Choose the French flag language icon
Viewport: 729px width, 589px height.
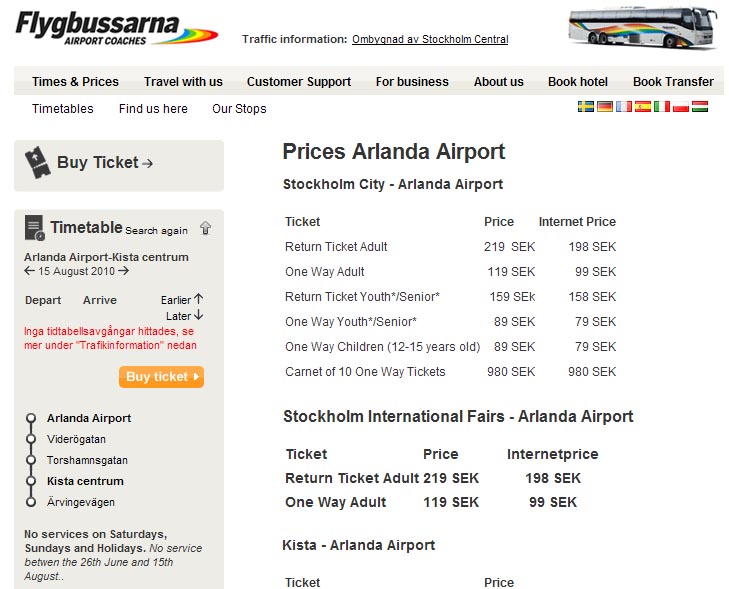pyautogui.click(x=623, y=106)
